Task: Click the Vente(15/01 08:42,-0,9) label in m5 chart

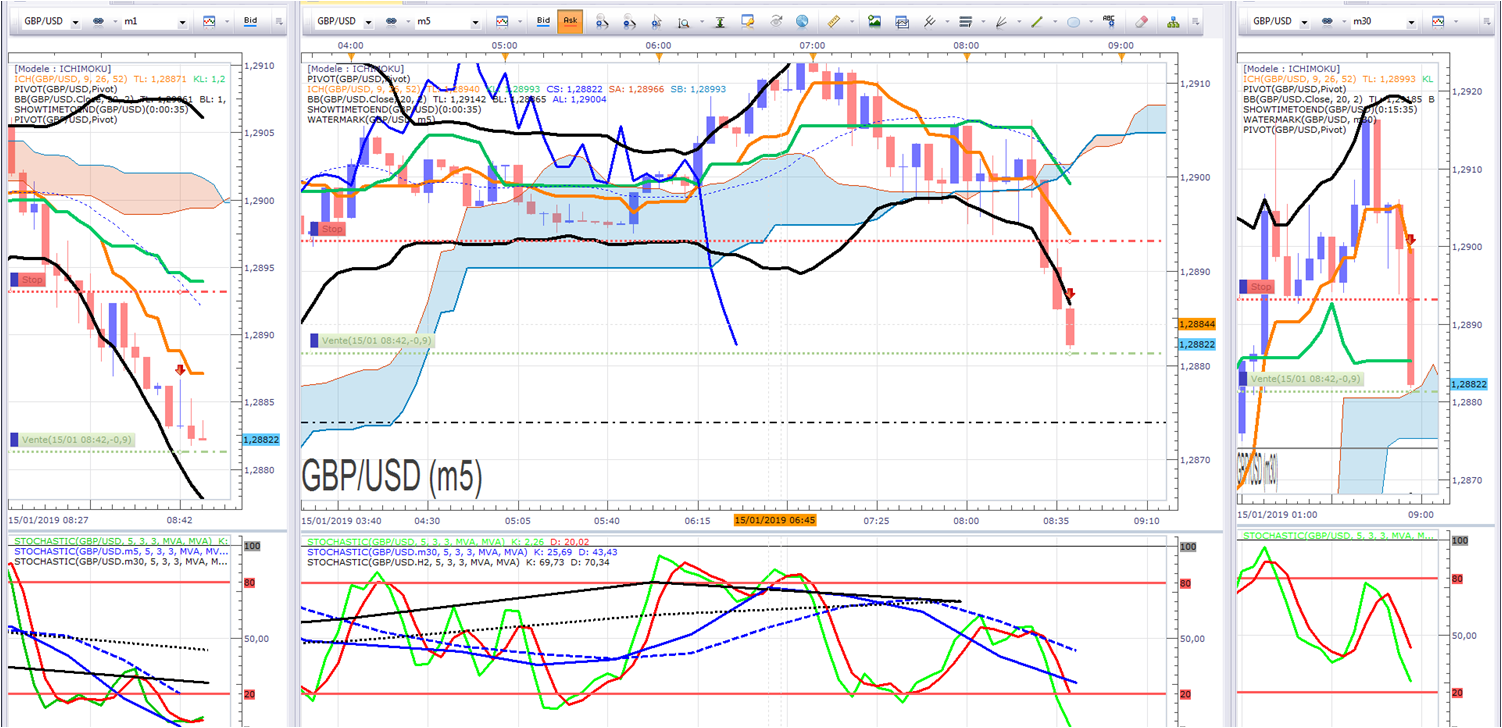Action: [372, 341]
